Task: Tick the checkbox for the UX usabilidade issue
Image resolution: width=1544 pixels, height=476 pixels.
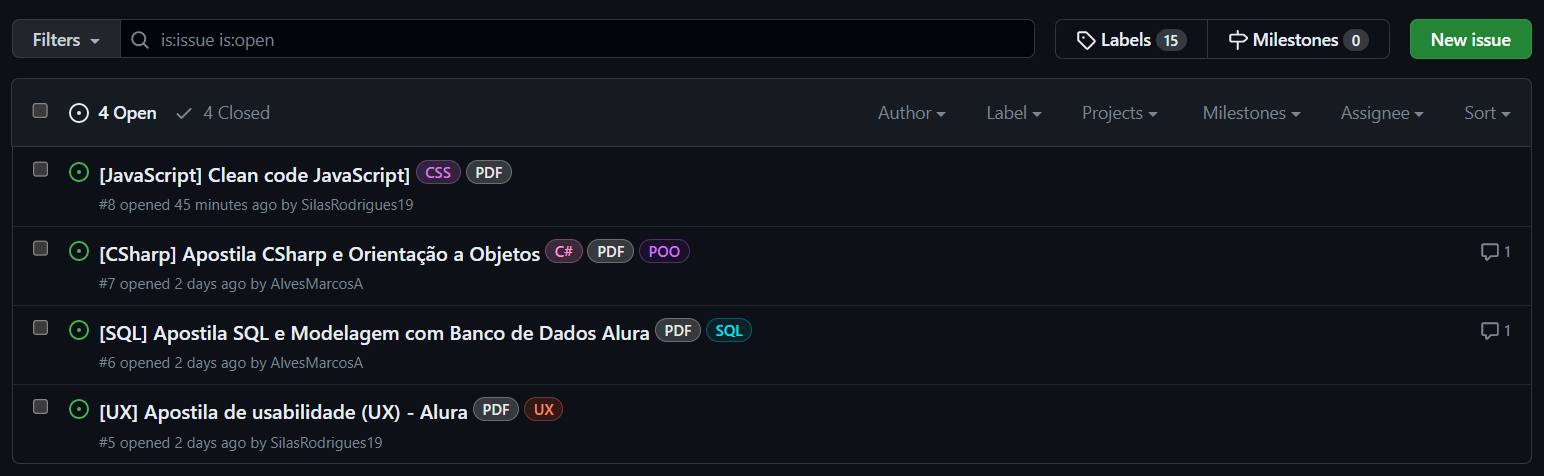Action: click(x=40, y=406)
